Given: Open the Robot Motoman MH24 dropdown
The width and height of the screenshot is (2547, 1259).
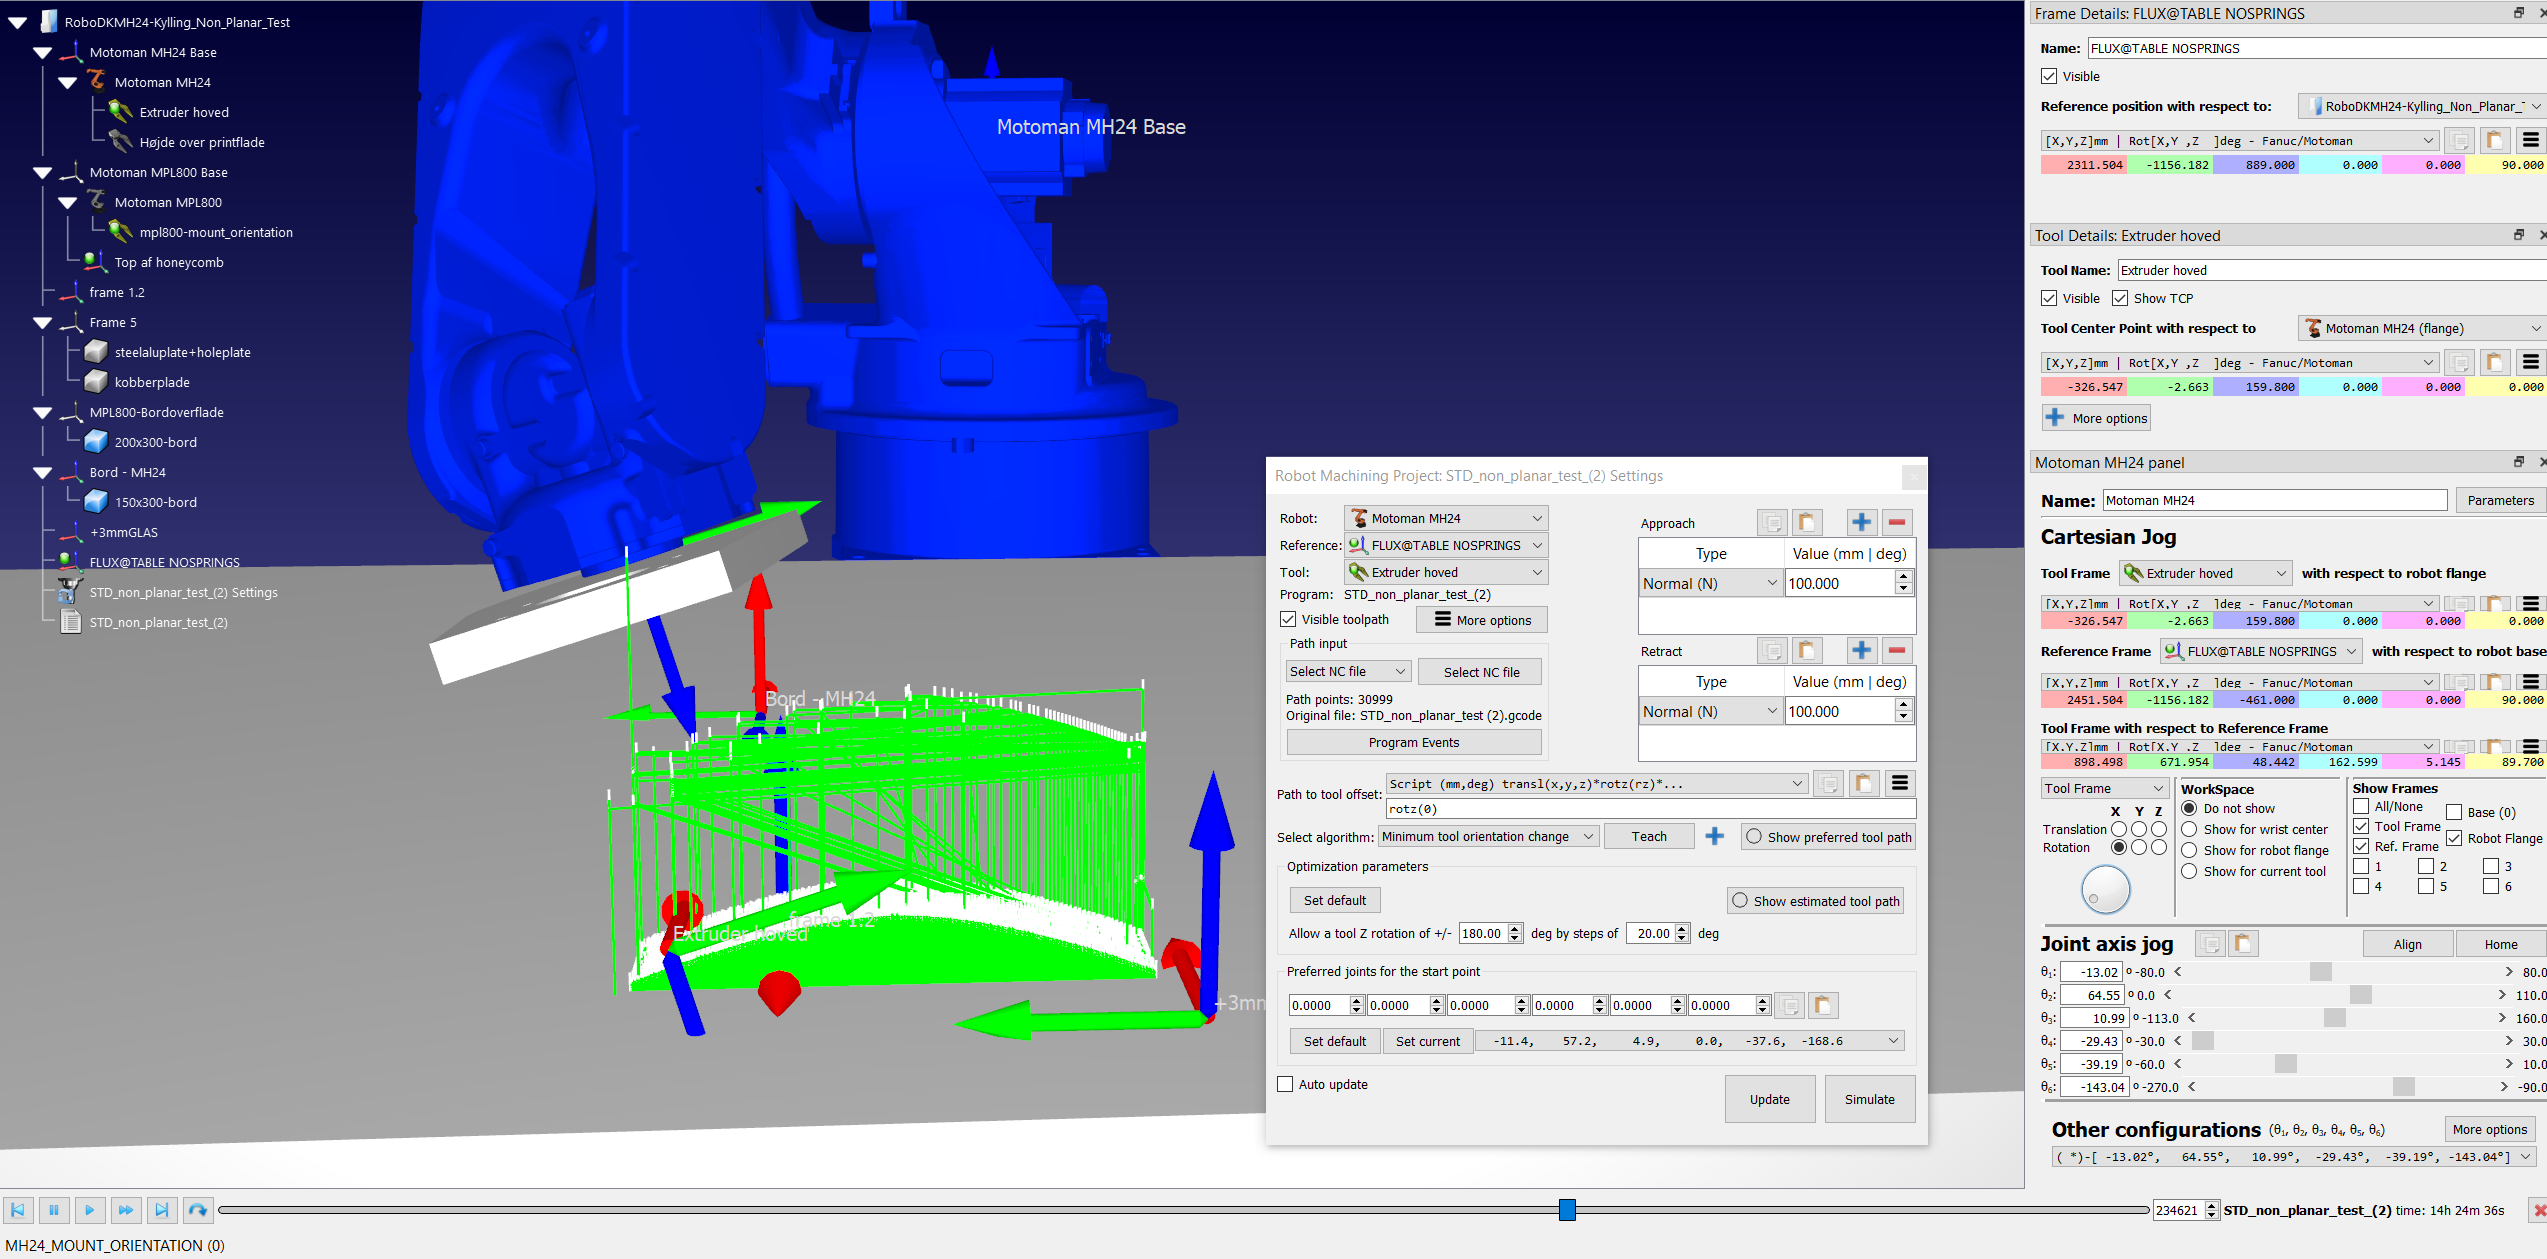Looking at the screenshot, I should pos(1445,518).
